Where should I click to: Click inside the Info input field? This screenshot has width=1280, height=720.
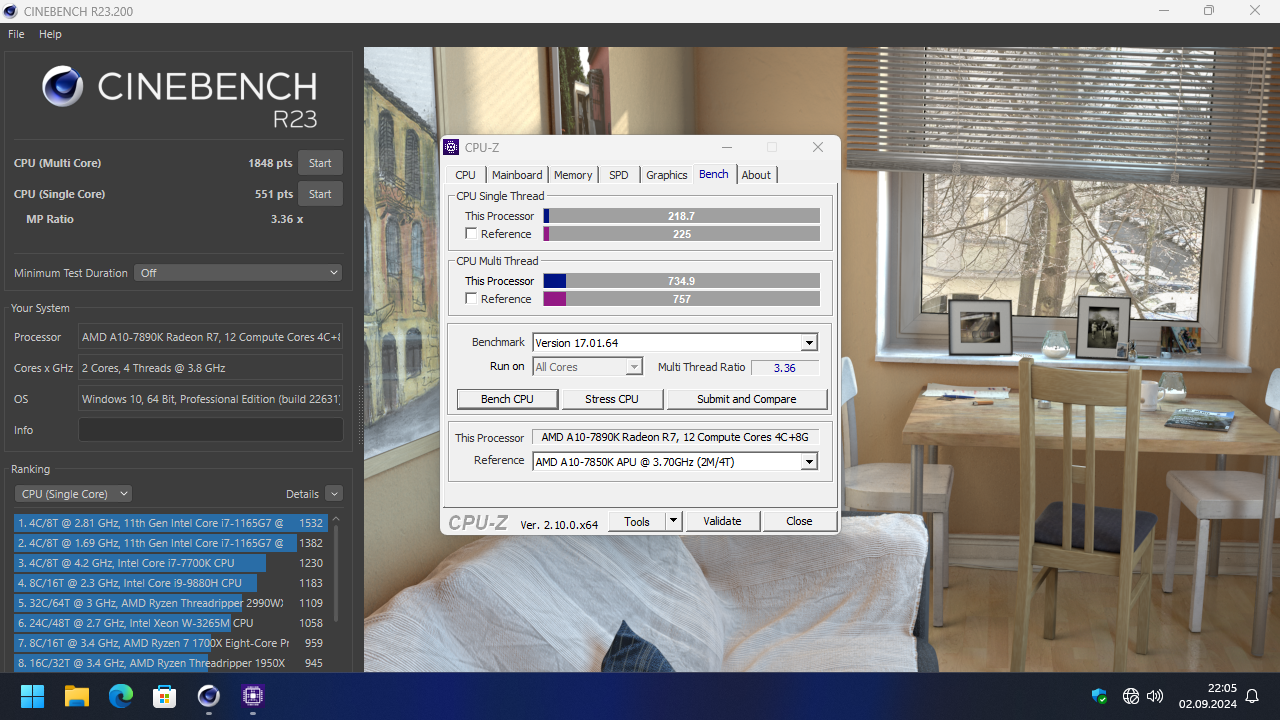click(210, 429)
